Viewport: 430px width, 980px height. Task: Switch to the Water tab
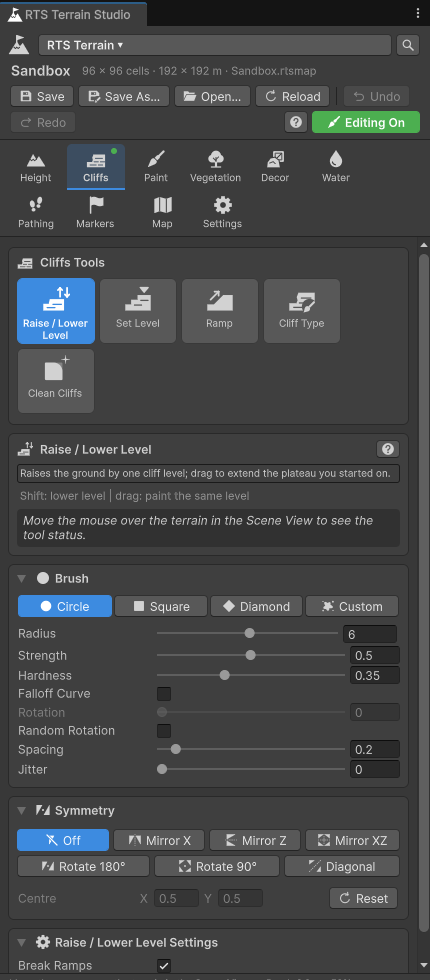(x=336, y=167)
